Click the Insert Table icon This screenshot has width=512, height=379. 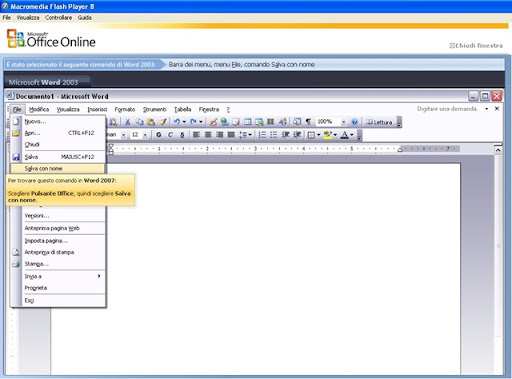(x=247, y=122)
